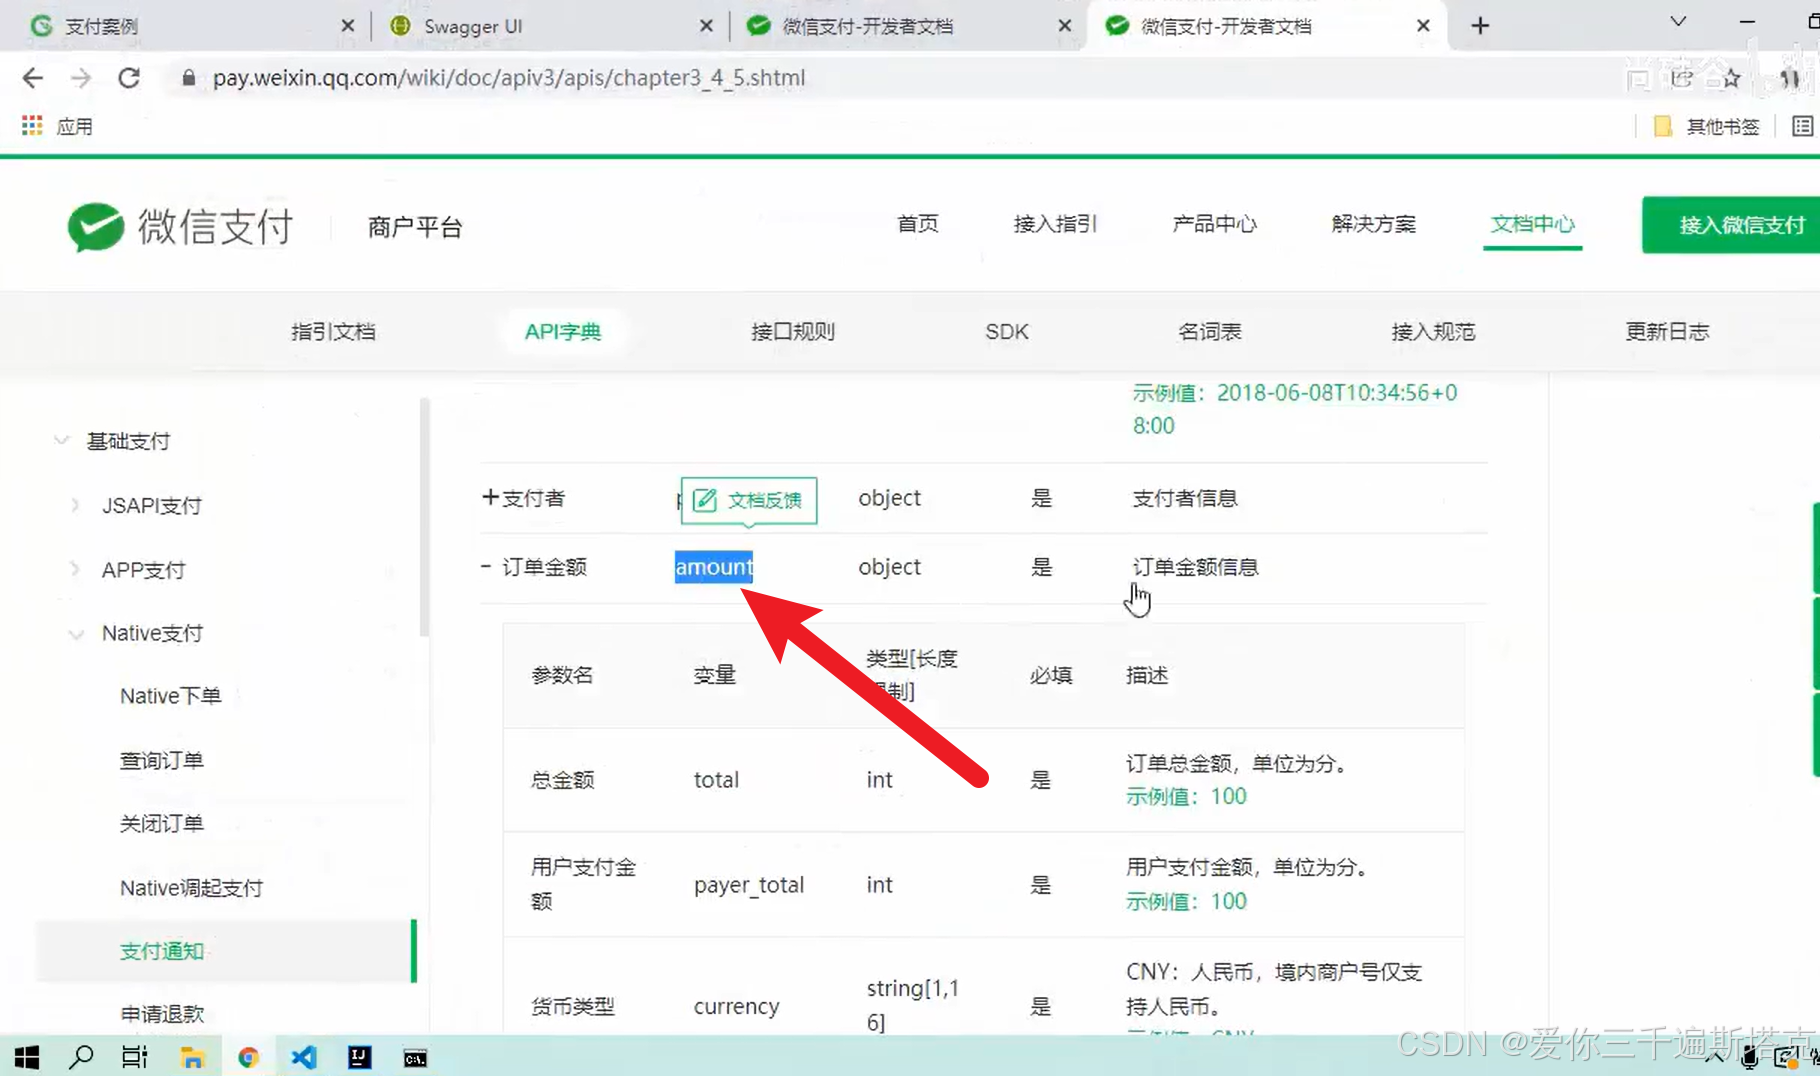Click the currency variable cell

[x=737, y=1006]
